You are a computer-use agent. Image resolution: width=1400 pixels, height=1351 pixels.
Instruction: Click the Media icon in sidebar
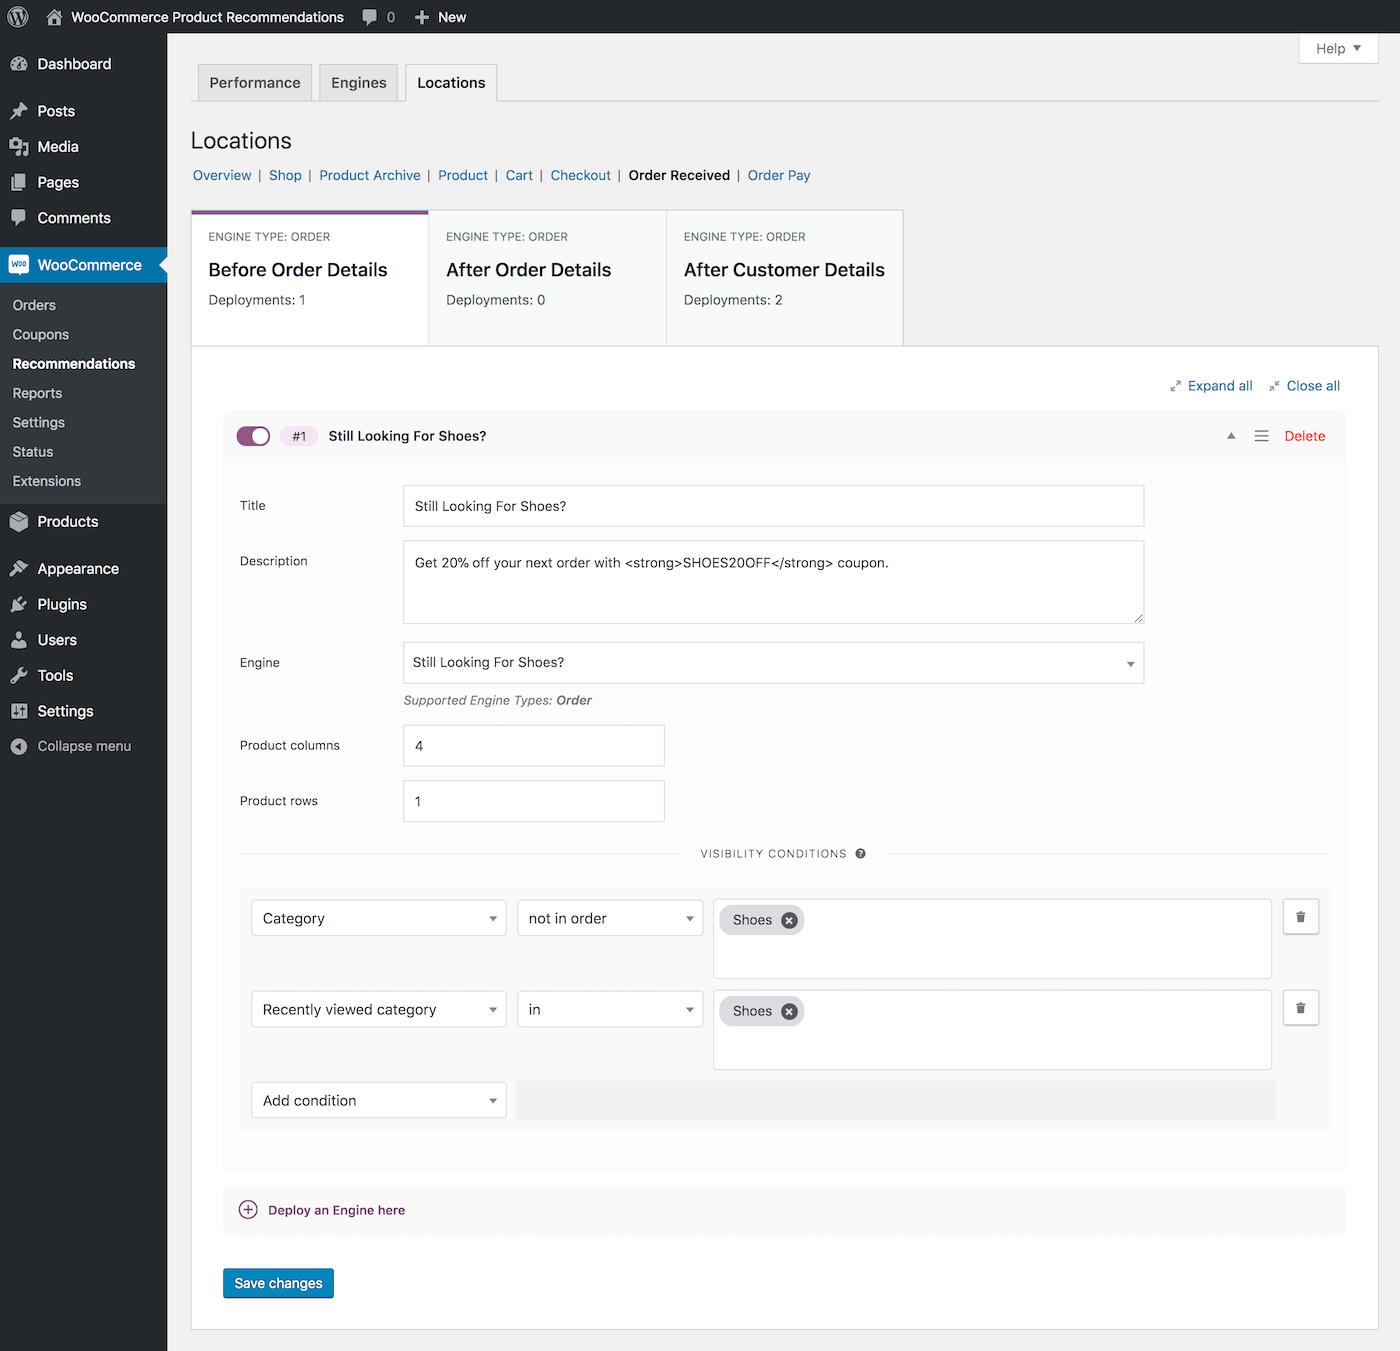coord(19,147)
